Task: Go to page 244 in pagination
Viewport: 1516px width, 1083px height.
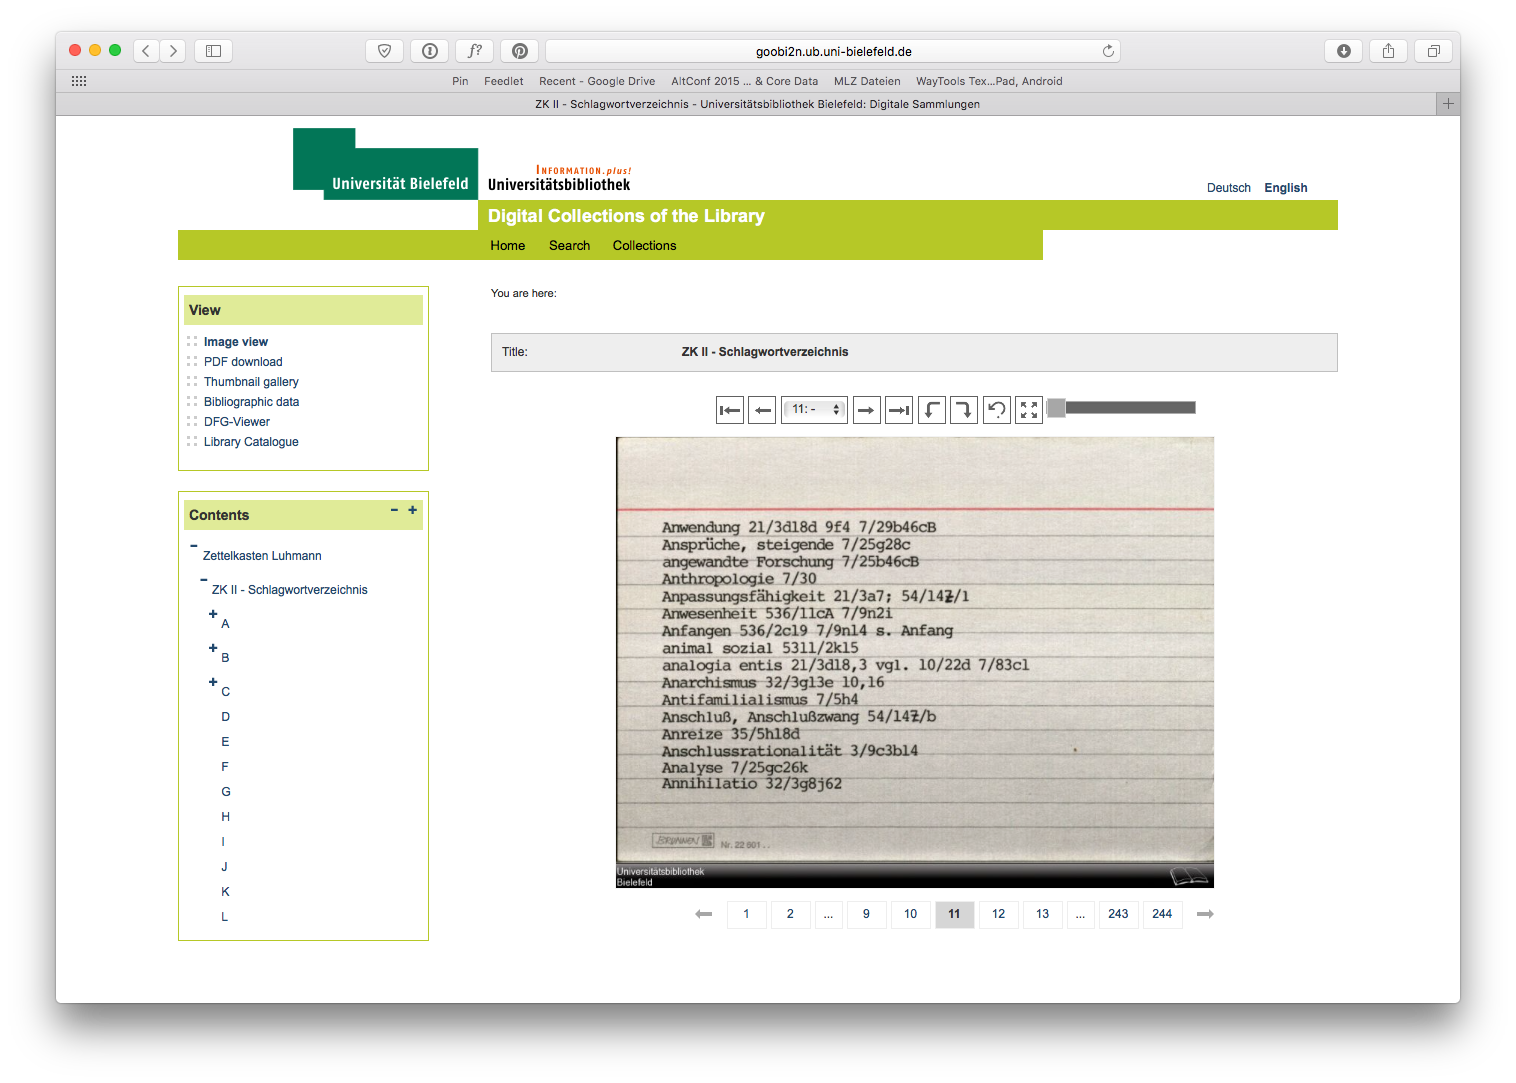Action: point(1162,914)
